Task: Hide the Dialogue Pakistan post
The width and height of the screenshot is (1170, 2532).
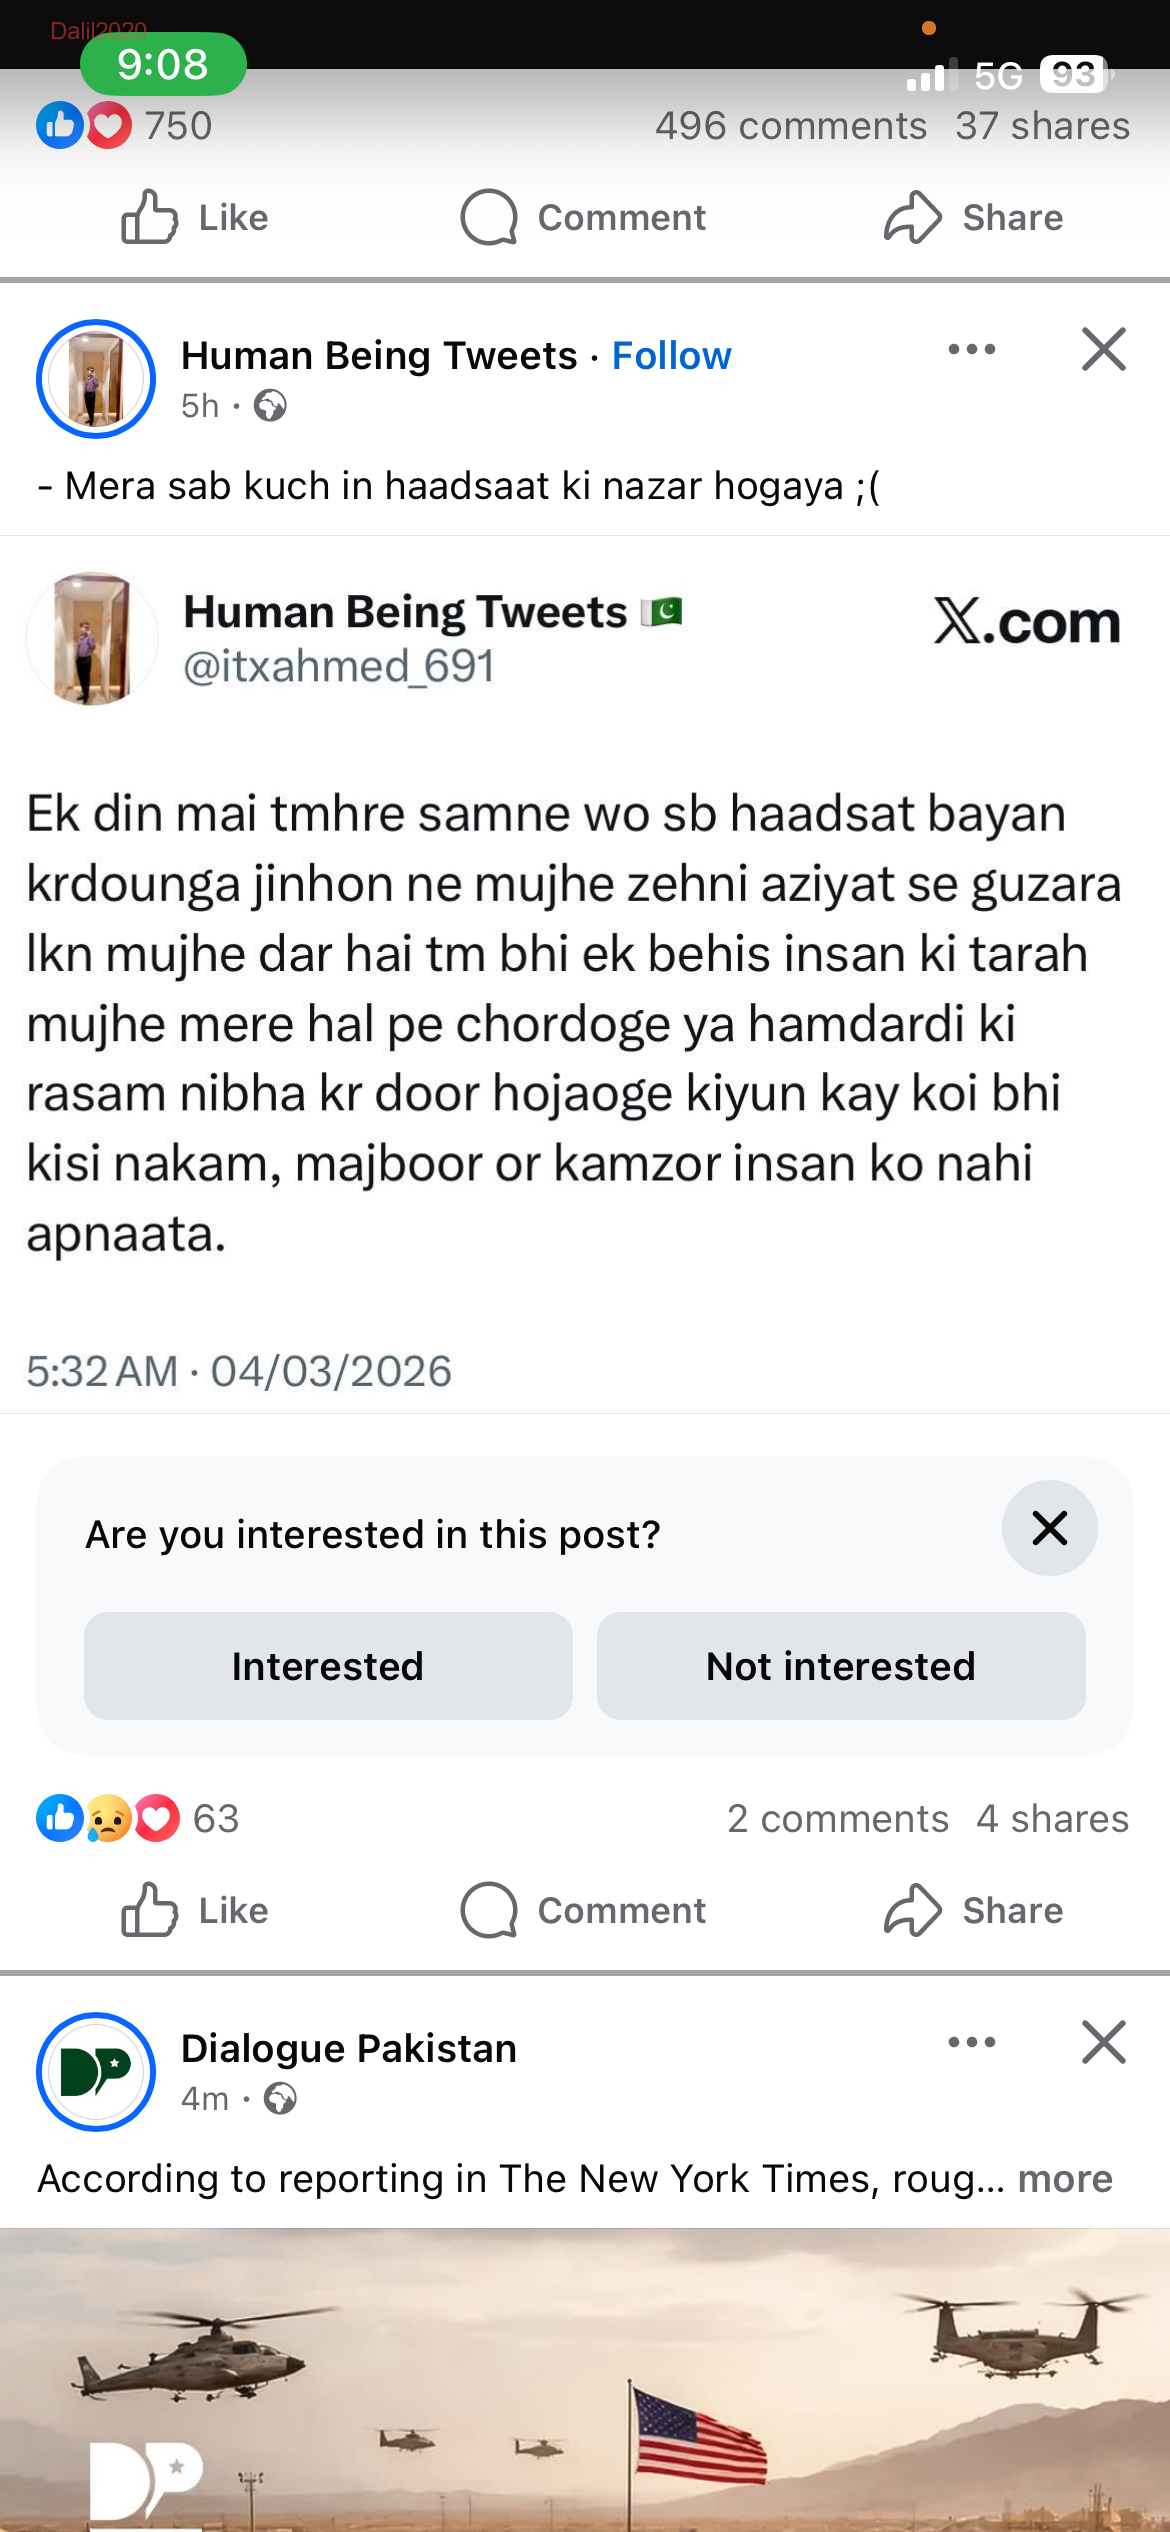Action: click(1103, 2043)
